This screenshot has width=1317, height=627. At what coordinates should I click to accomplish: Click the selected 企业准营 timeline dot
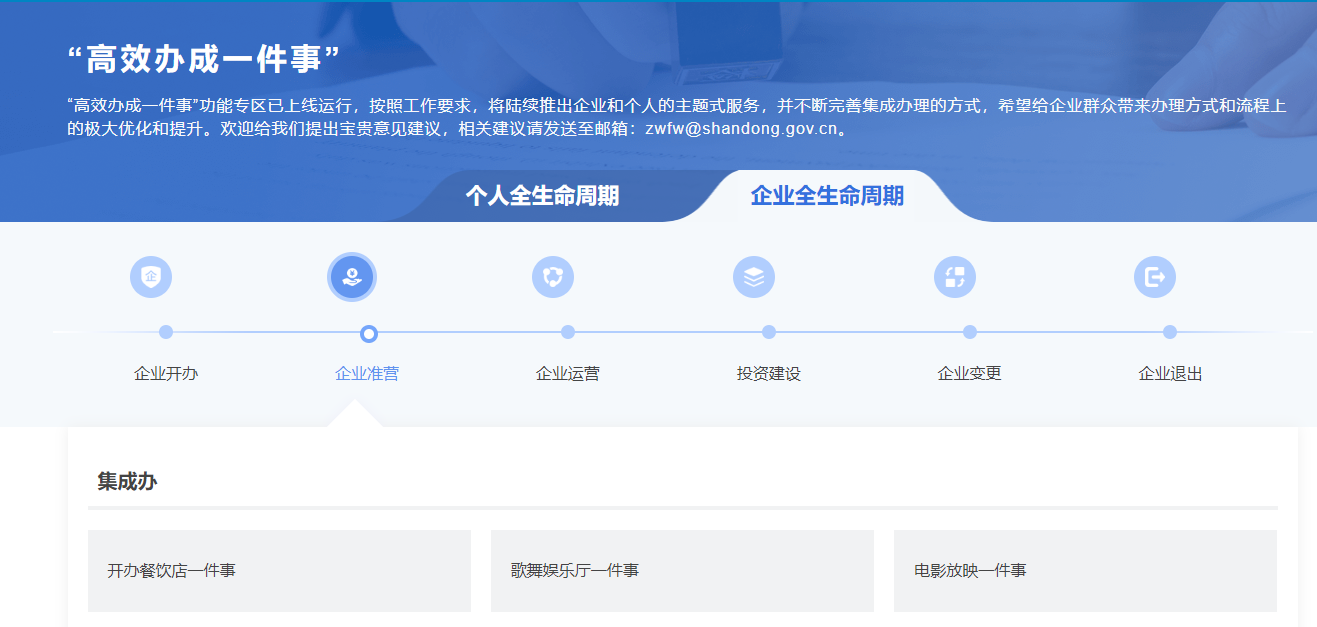(x=368, y=333)
